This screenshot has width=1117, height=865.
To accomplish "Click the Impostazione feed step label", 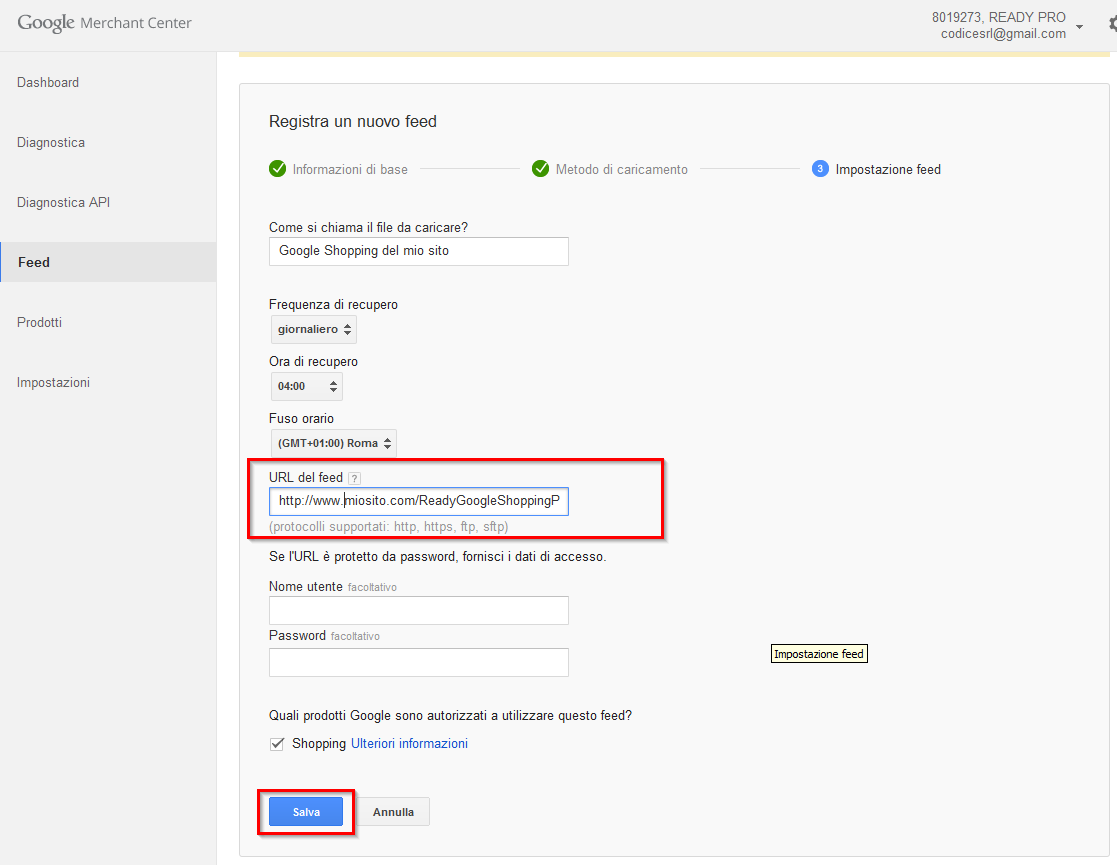I will [x=888, y=170].
